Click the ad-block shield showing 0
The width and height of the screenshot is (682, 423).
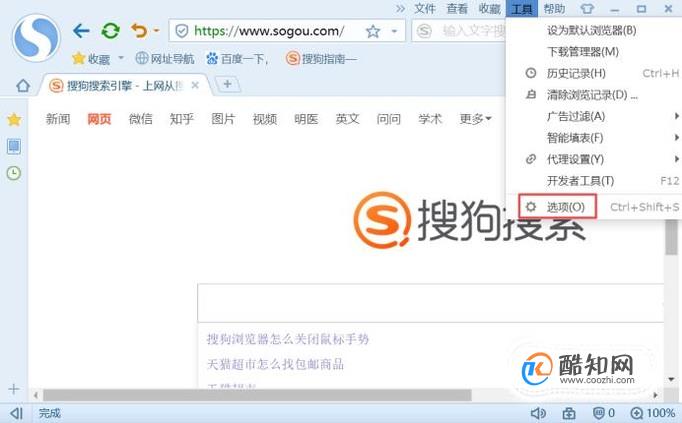604,413
